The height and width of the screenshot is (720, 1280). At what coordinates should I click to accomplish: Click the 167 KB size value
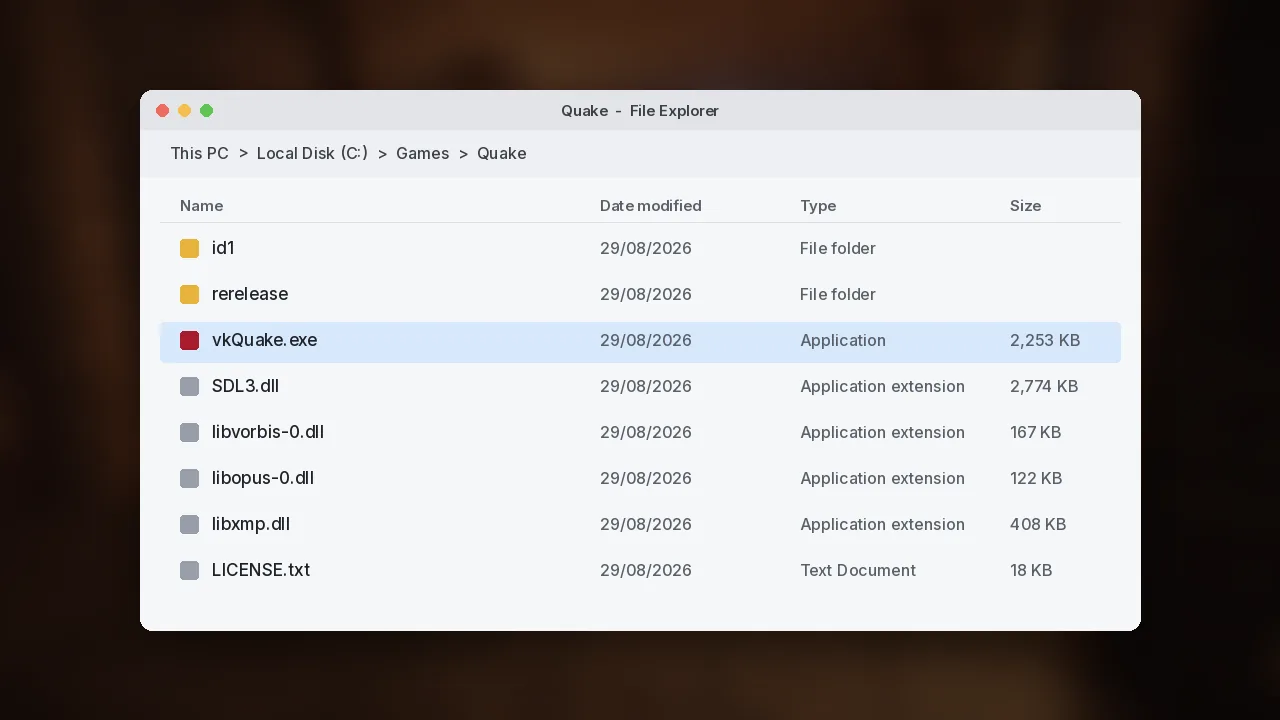[1036, 432]
